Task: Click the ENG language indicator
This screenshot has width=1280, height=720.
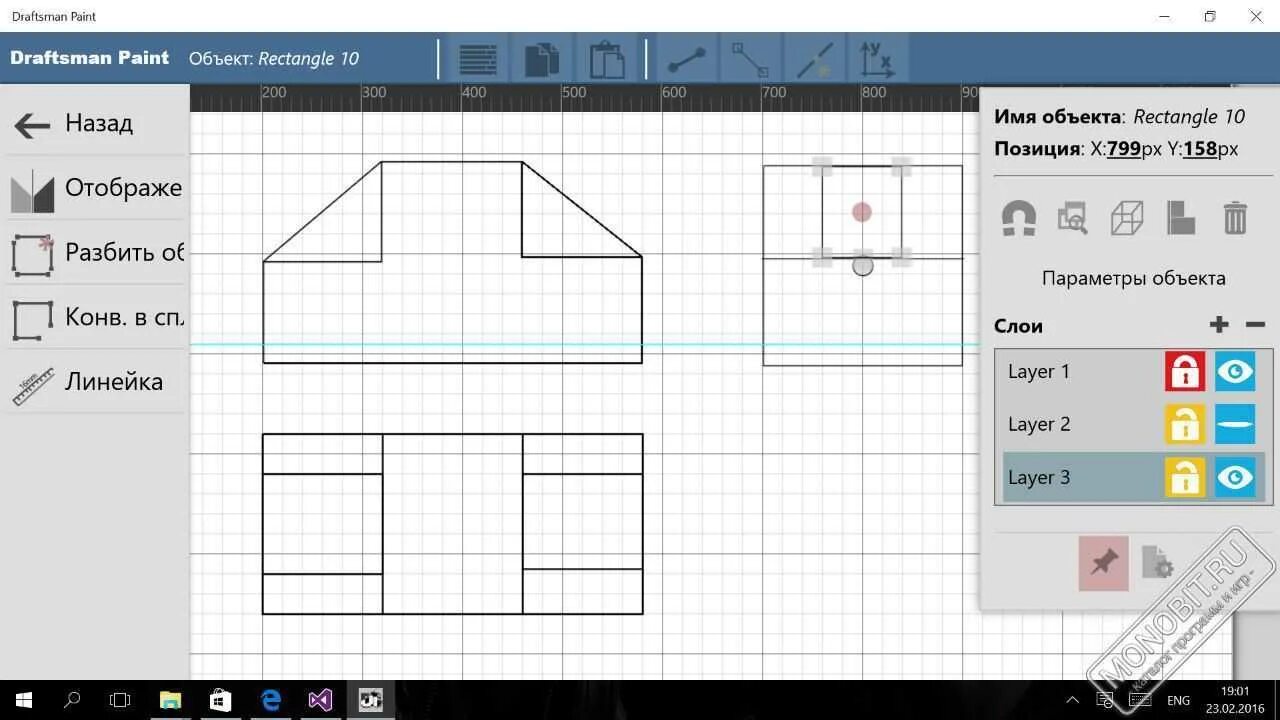Action: coord(1179,700)
